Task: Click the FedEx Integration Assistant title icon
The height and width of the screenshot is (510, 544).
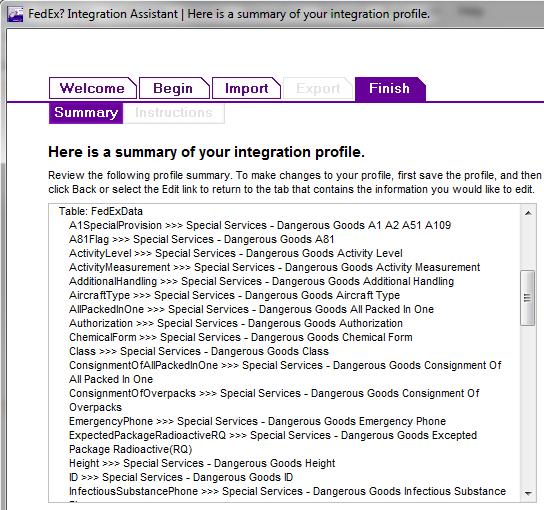Action: point(15,15)
